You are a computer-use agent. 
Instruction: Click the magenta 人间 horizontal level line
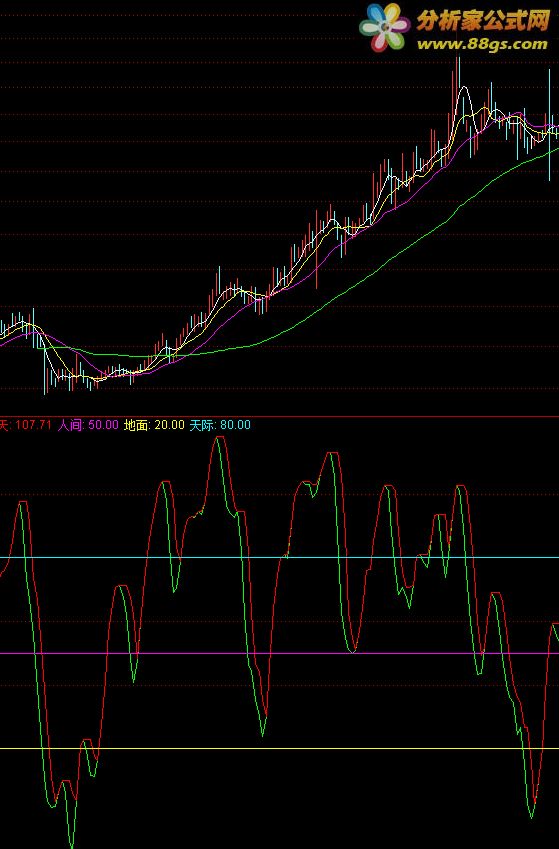point(280,653)
